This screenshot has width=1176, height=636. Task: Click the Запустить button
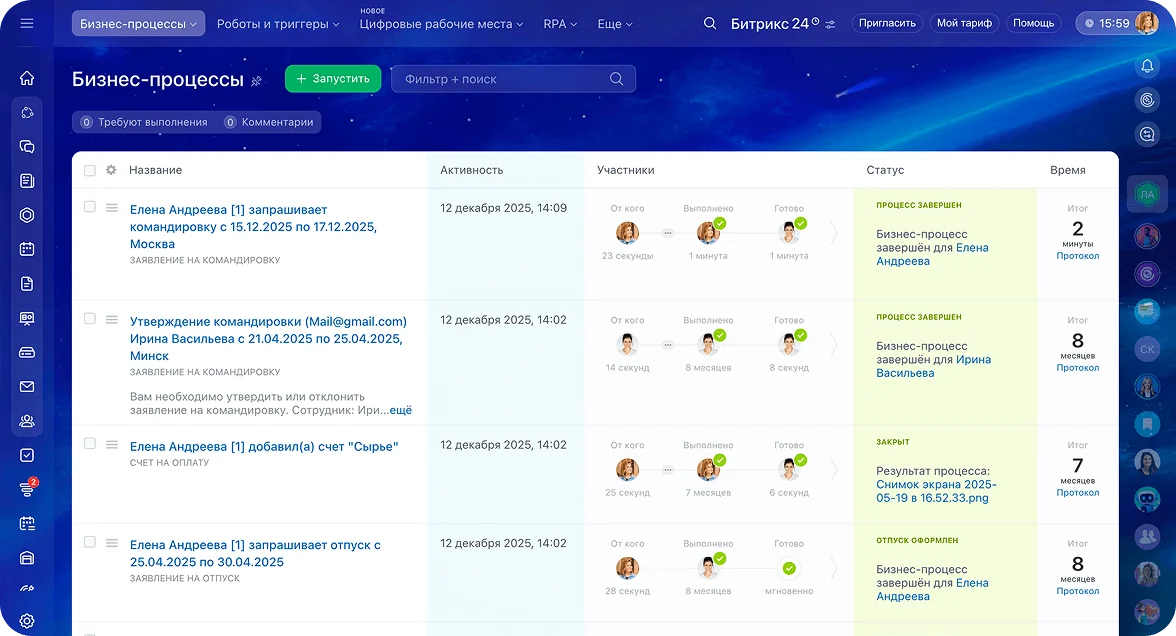pyautogui.click(x=333, y=79)
